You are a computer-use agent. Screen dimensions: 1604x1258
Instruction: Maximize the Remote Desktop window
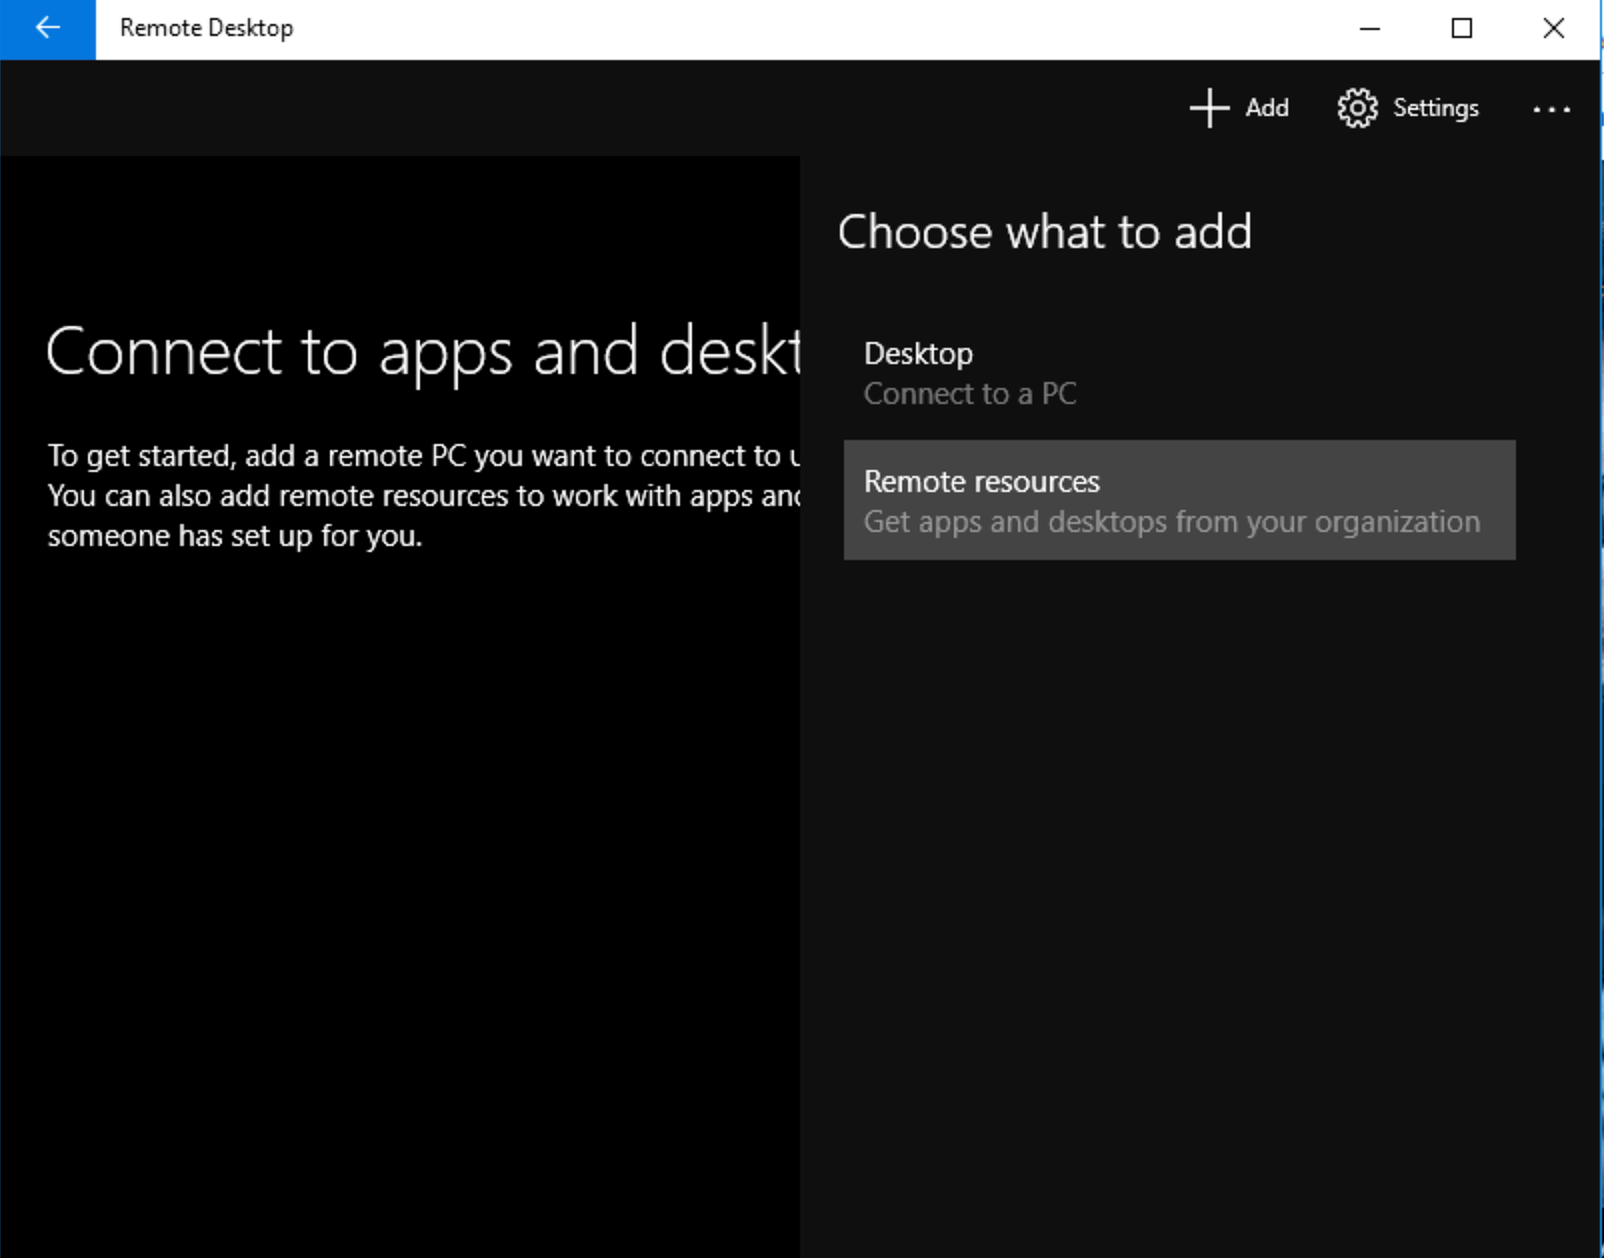[1462, 29]
